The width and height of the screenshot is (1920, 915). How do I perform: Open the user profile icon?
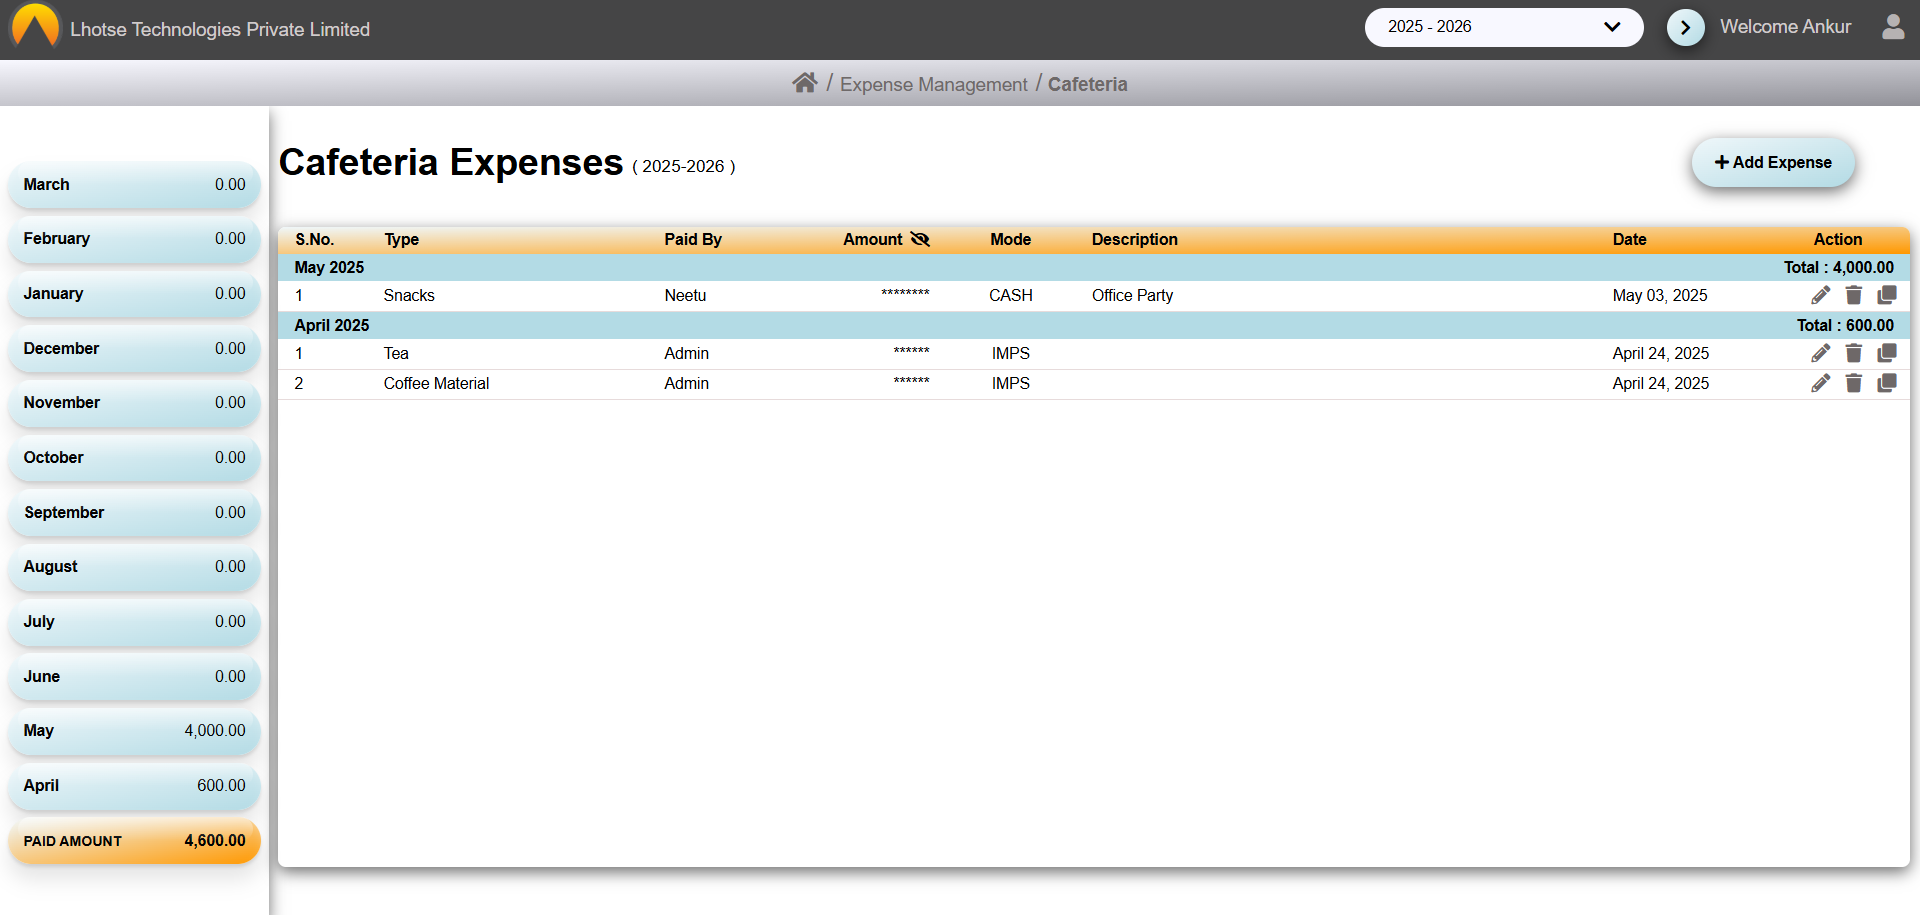point(1893,27)
